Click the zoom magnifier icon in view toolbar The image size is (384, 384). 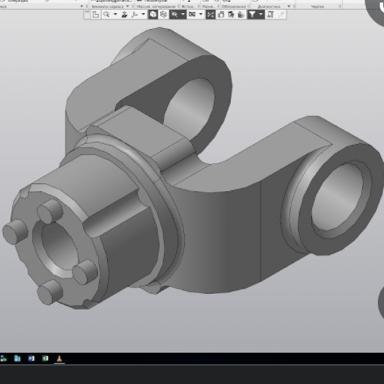[x=106, y=14]
